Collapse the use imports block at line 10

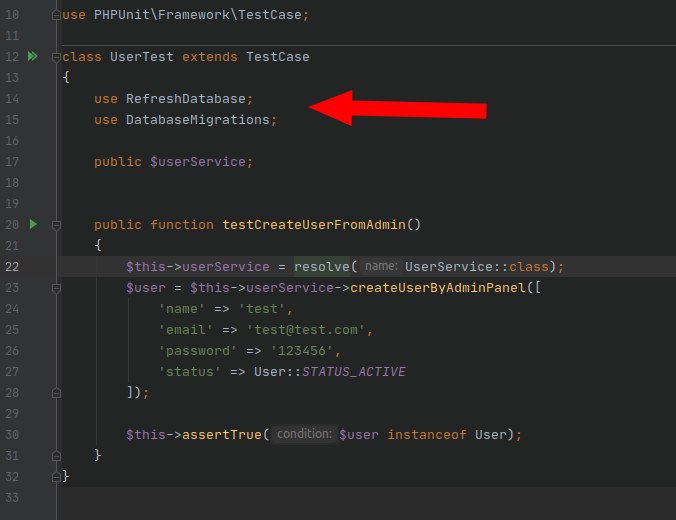[x=56, y=16]
